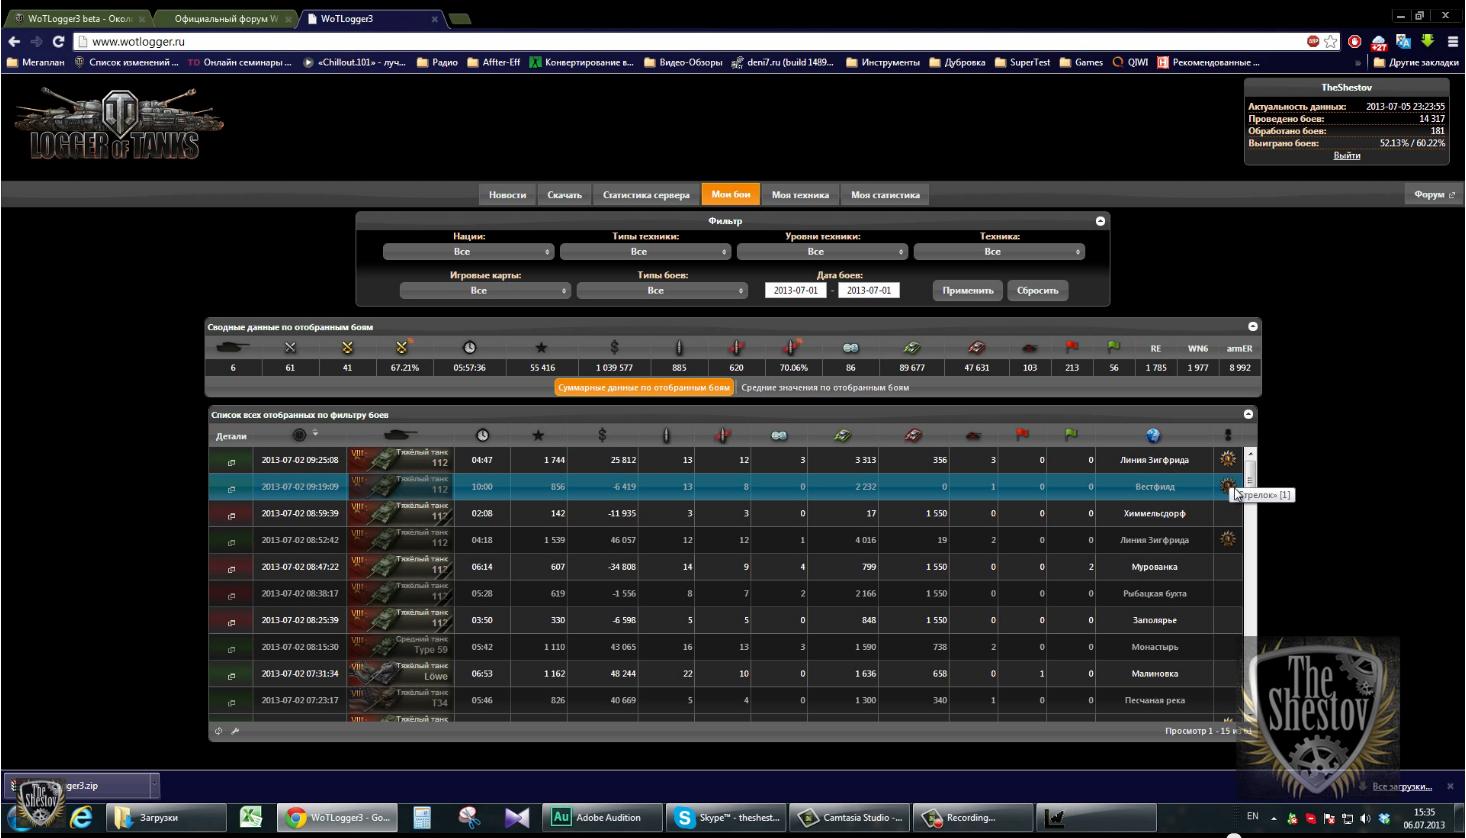Click the battle list vertical scrollbar thumb
The height and width of the screenshot is (838, 1466).
(1250, 473)
